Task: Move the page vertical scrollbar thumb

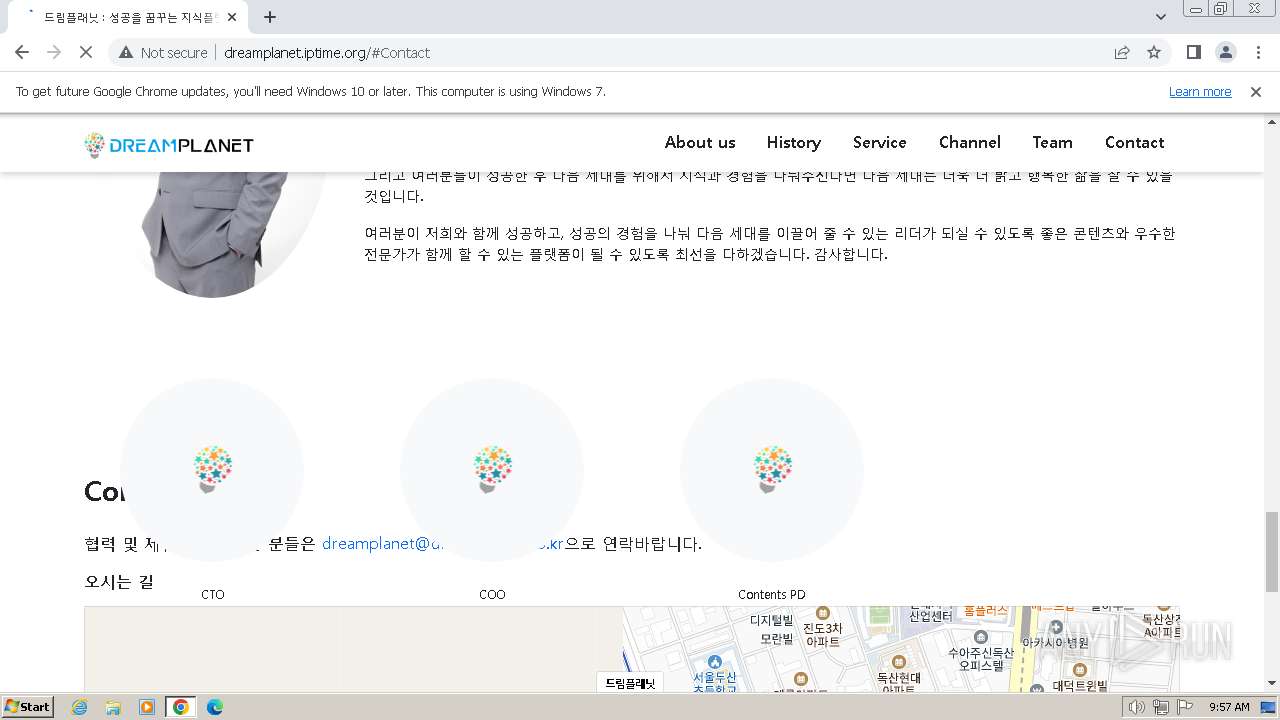Action: click(1271, 552)
